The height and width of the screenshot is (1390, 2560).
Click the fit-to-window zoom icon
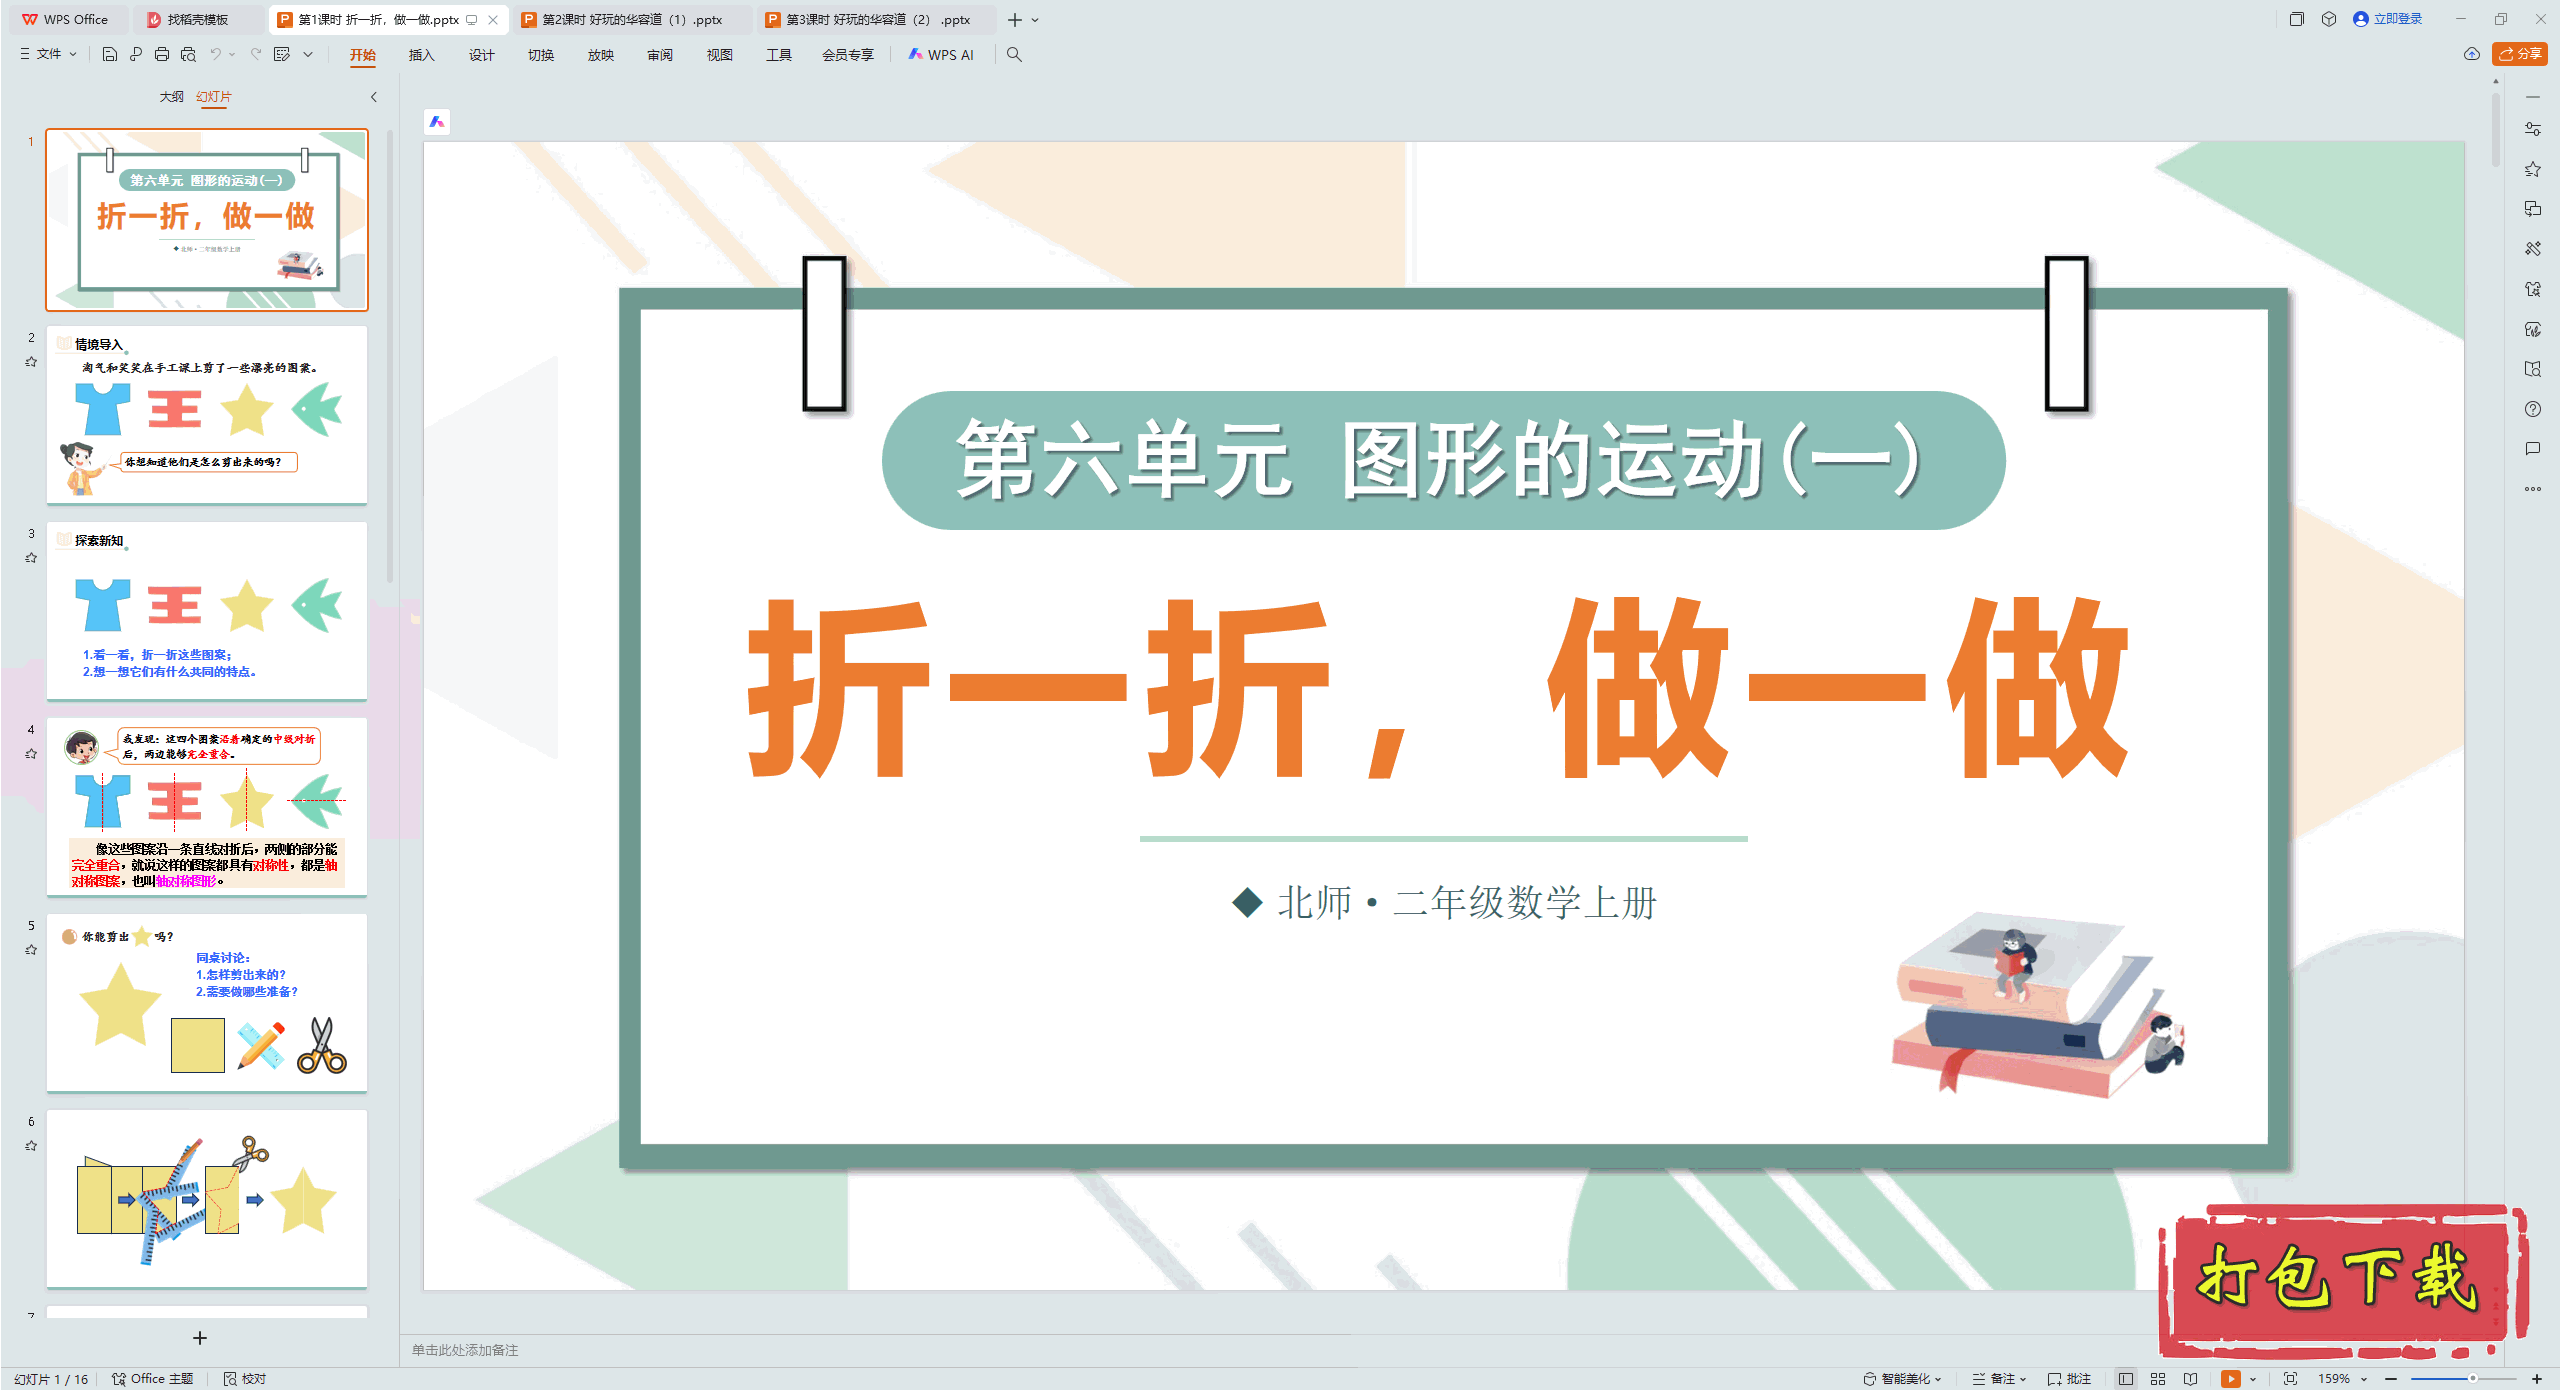coord(2290,1378)
